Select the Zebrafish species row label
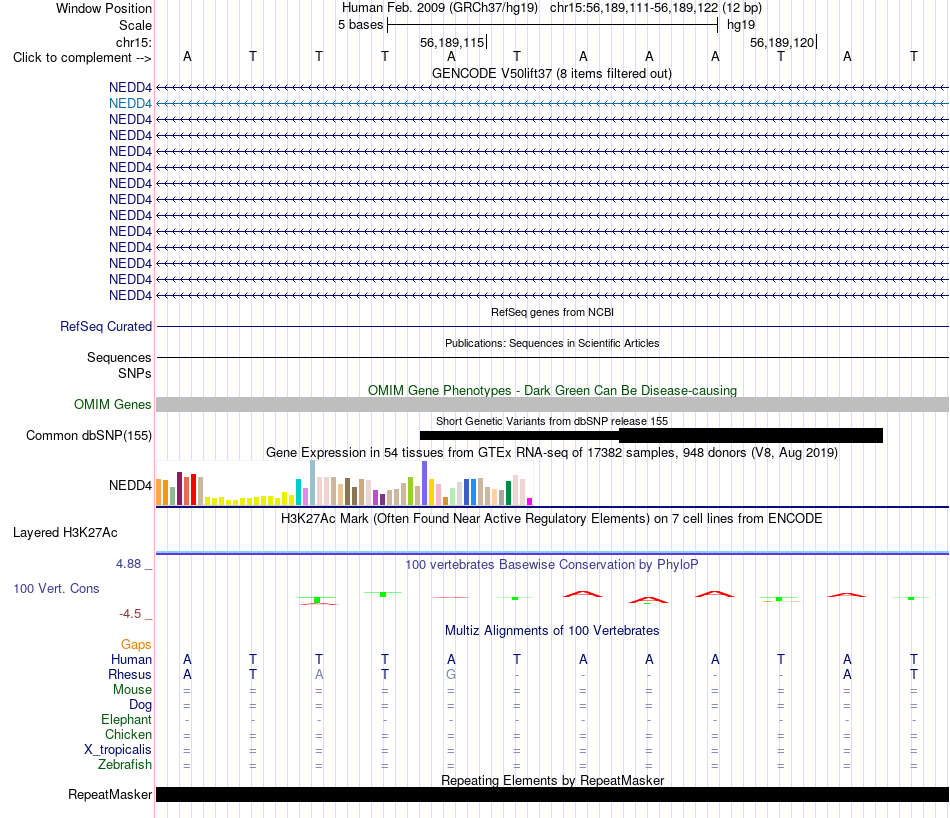The height and width of the screenshot is (818, 950). (125, 765)
